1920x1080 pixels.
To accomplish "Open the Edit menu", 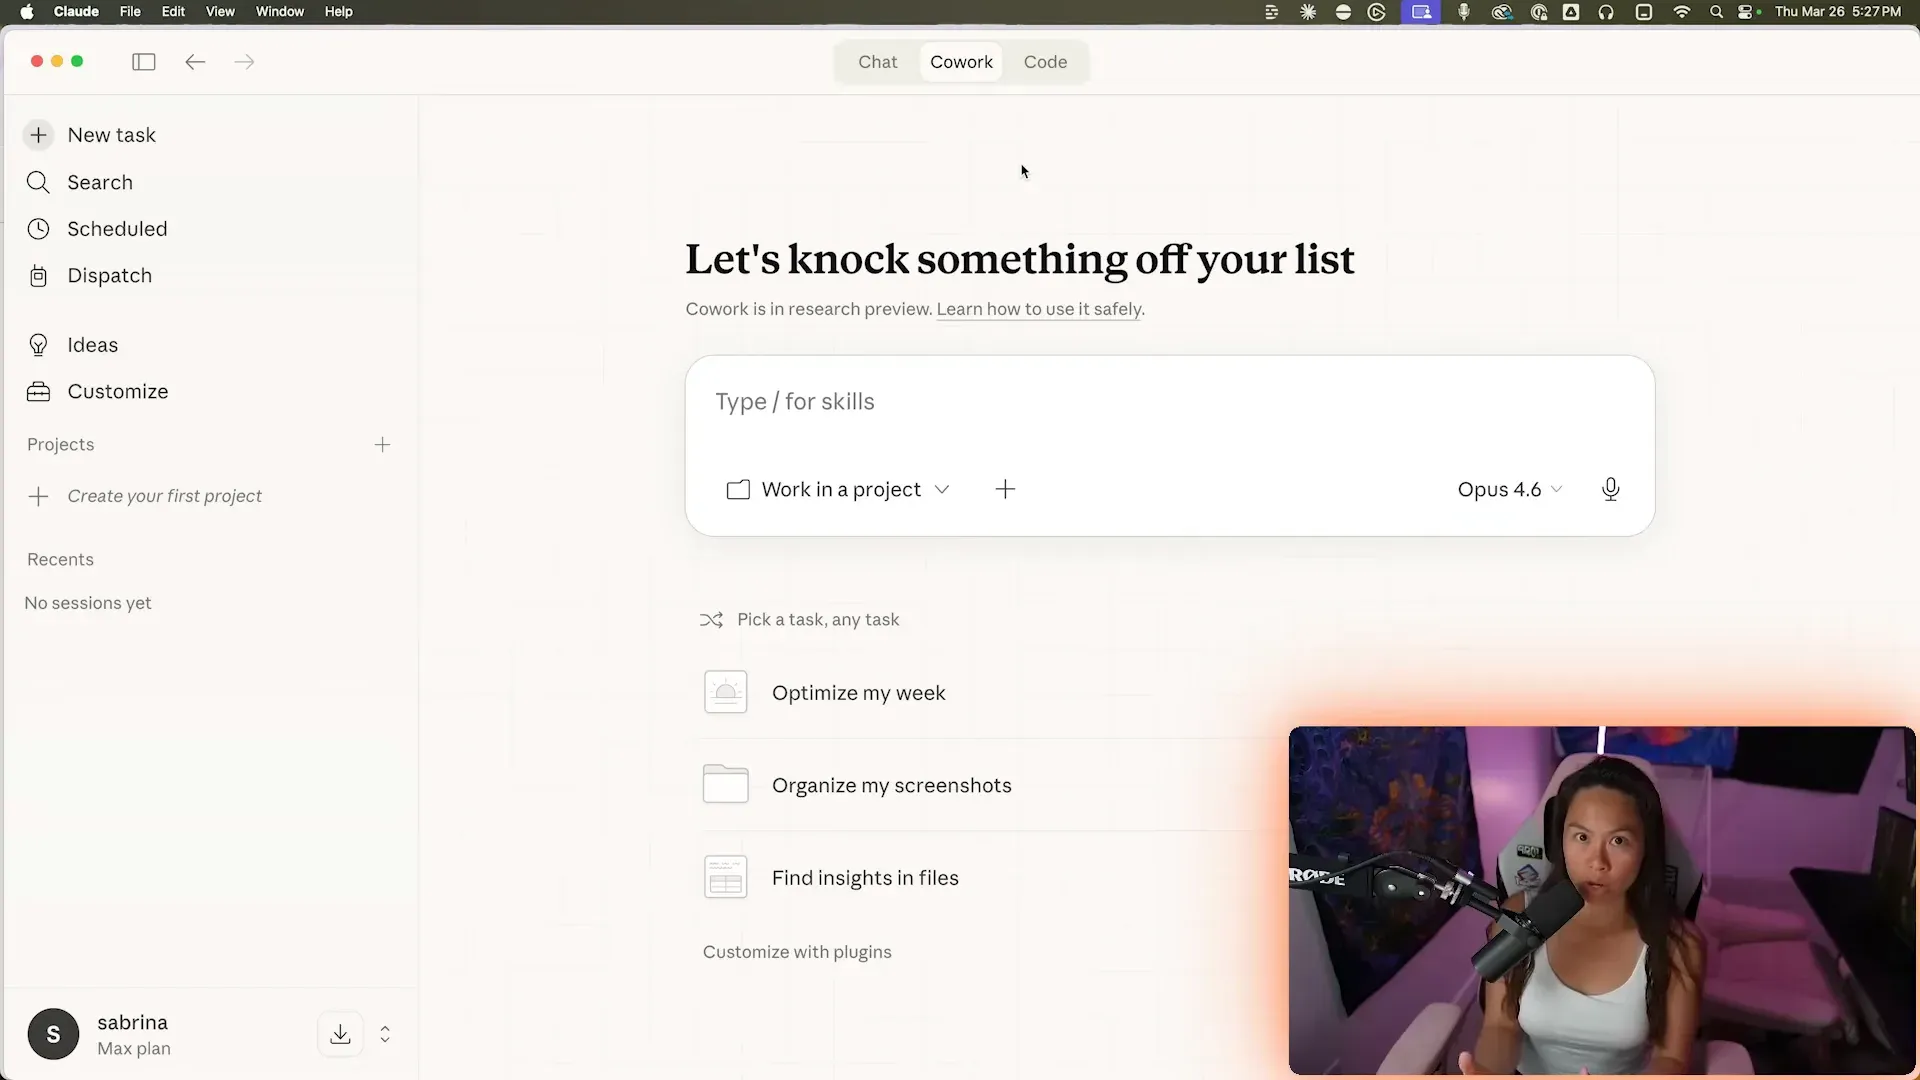I will 173,12.
